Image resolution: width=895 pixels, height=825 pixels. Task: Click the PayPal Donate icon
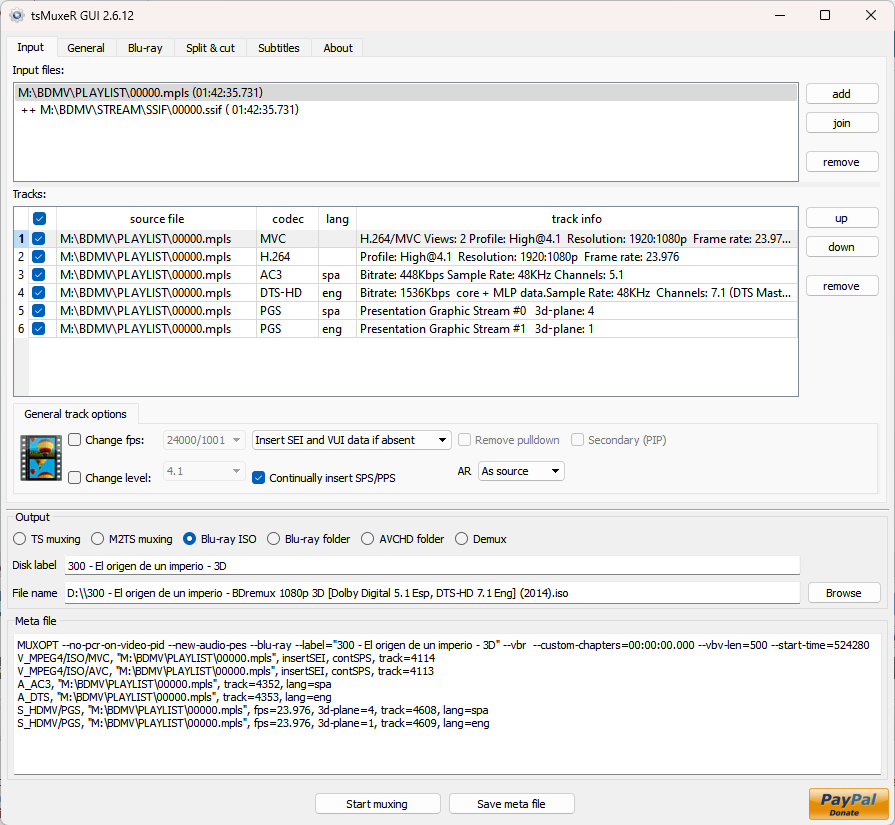pyautogui.click(x=848, y=803)
